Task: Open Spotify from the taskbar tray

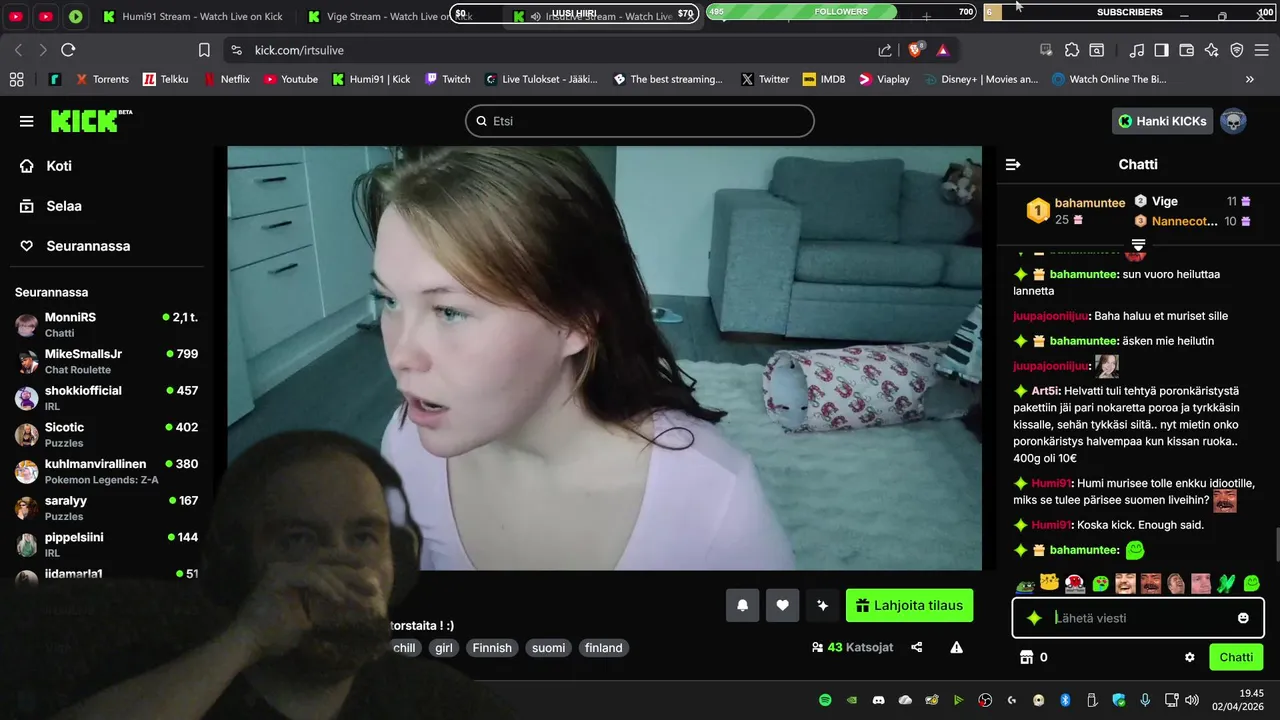Action: click(825, 700)
